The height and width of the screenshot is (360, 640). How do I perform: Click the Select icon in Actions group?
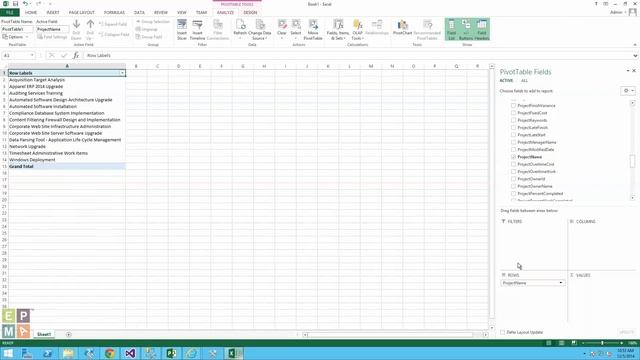coord(296,29)
